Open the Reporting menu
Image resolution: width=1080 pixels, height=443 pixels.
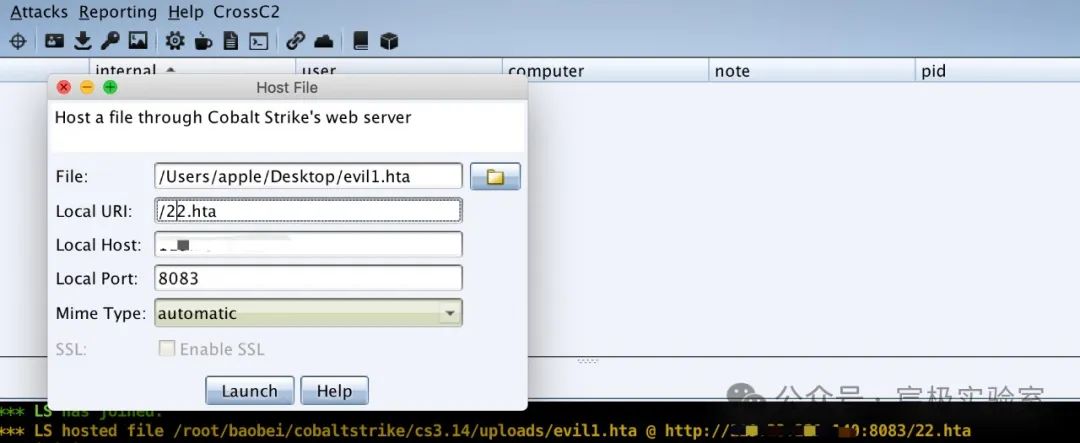pyautogui.click(x=118, y=12)
